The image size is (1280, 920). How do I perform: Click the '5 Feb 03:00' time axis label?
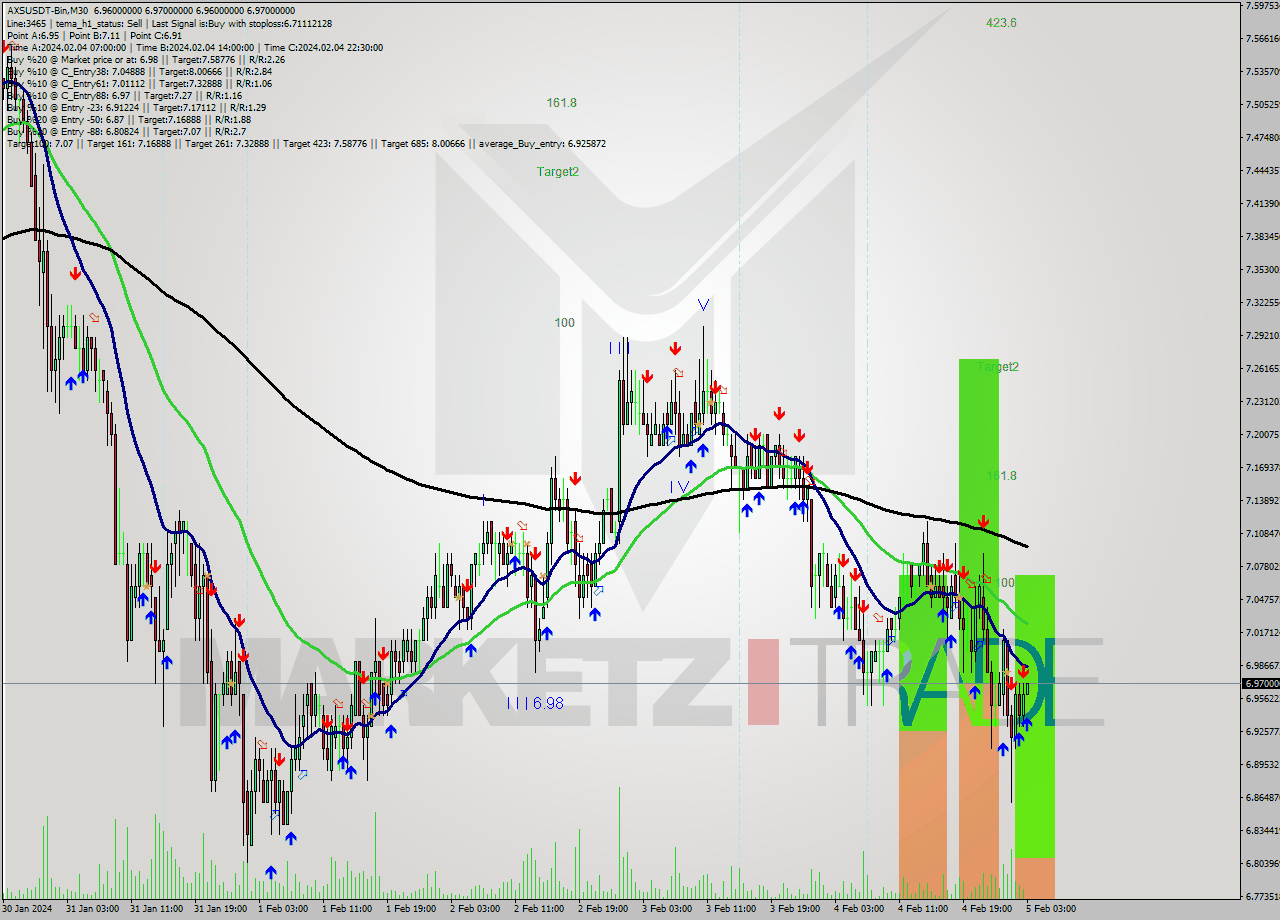coord(1051,909)
